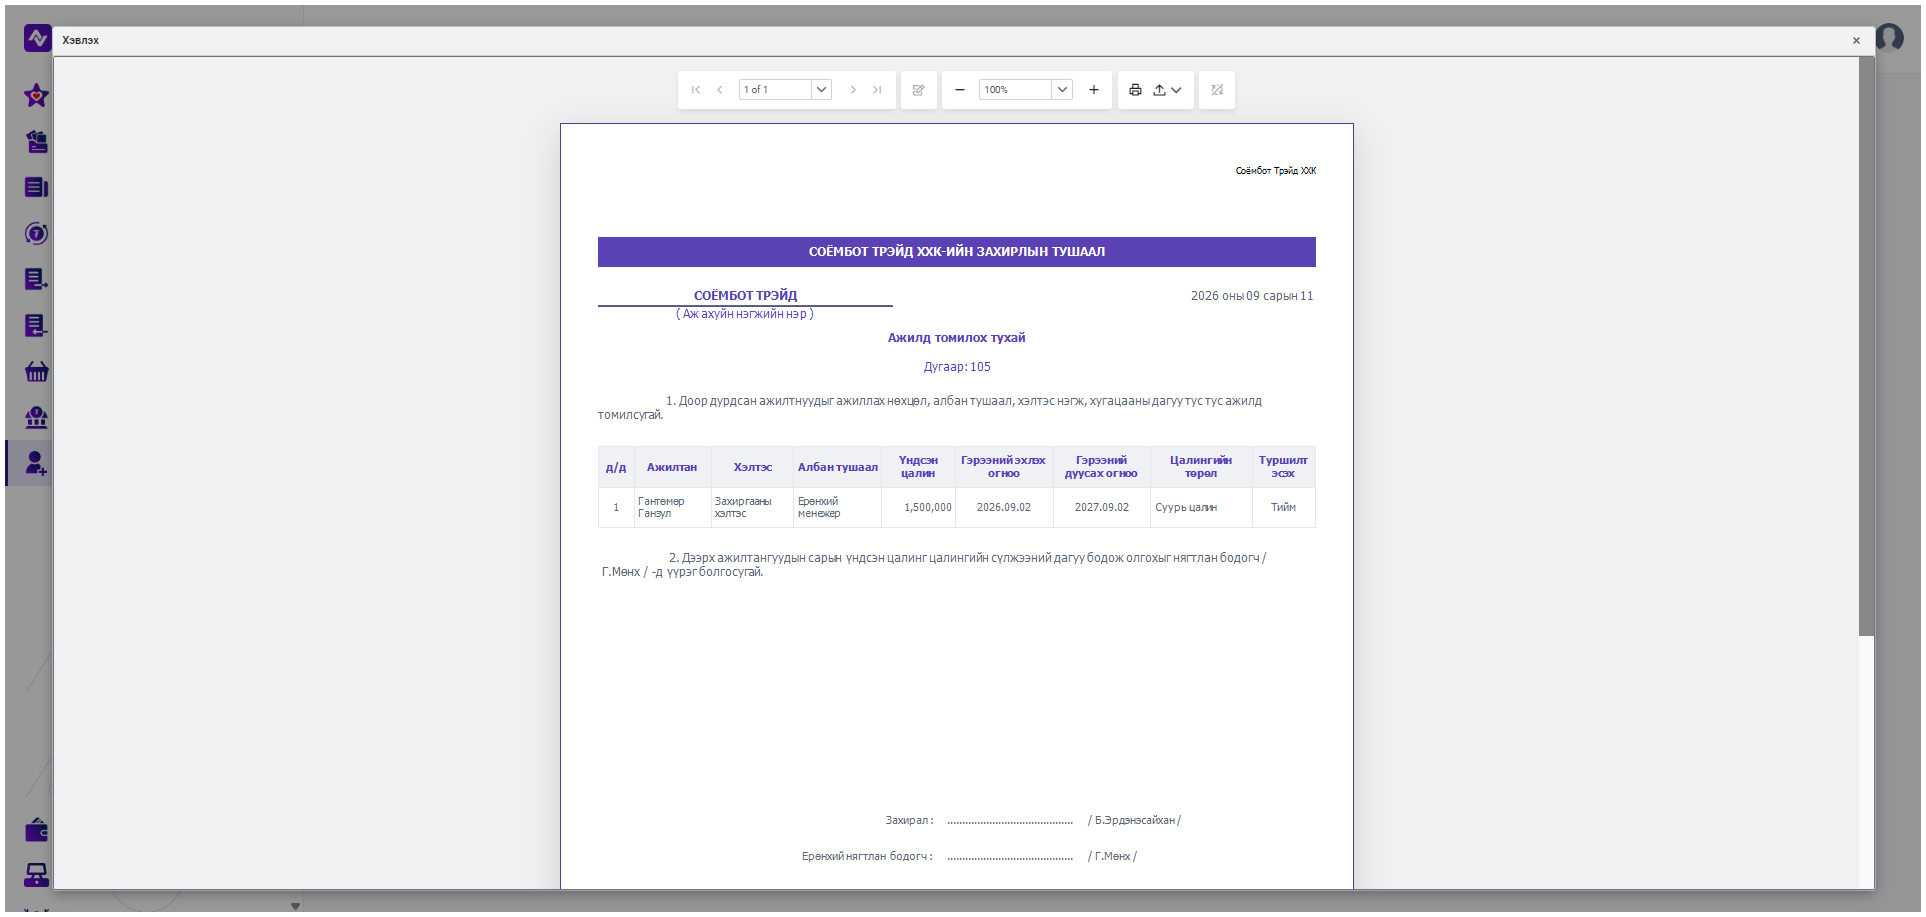This screenshot has width=1926, height=917.
Task: Expand the '1 of 1' page selector
Action: (821, 90)
